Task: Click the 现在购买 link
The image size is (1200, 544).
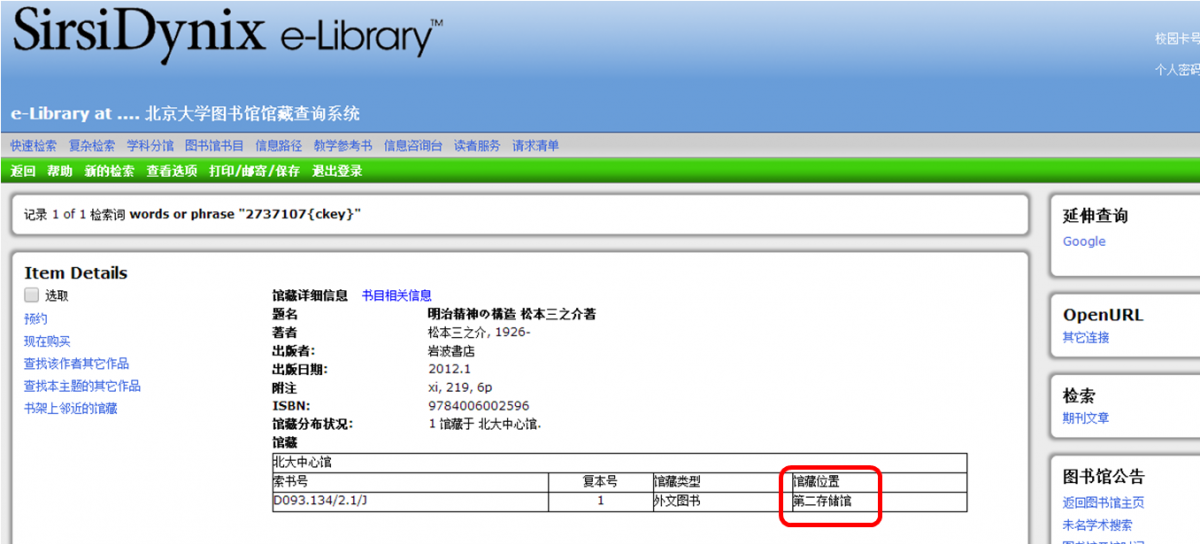Action: point(47,341)
